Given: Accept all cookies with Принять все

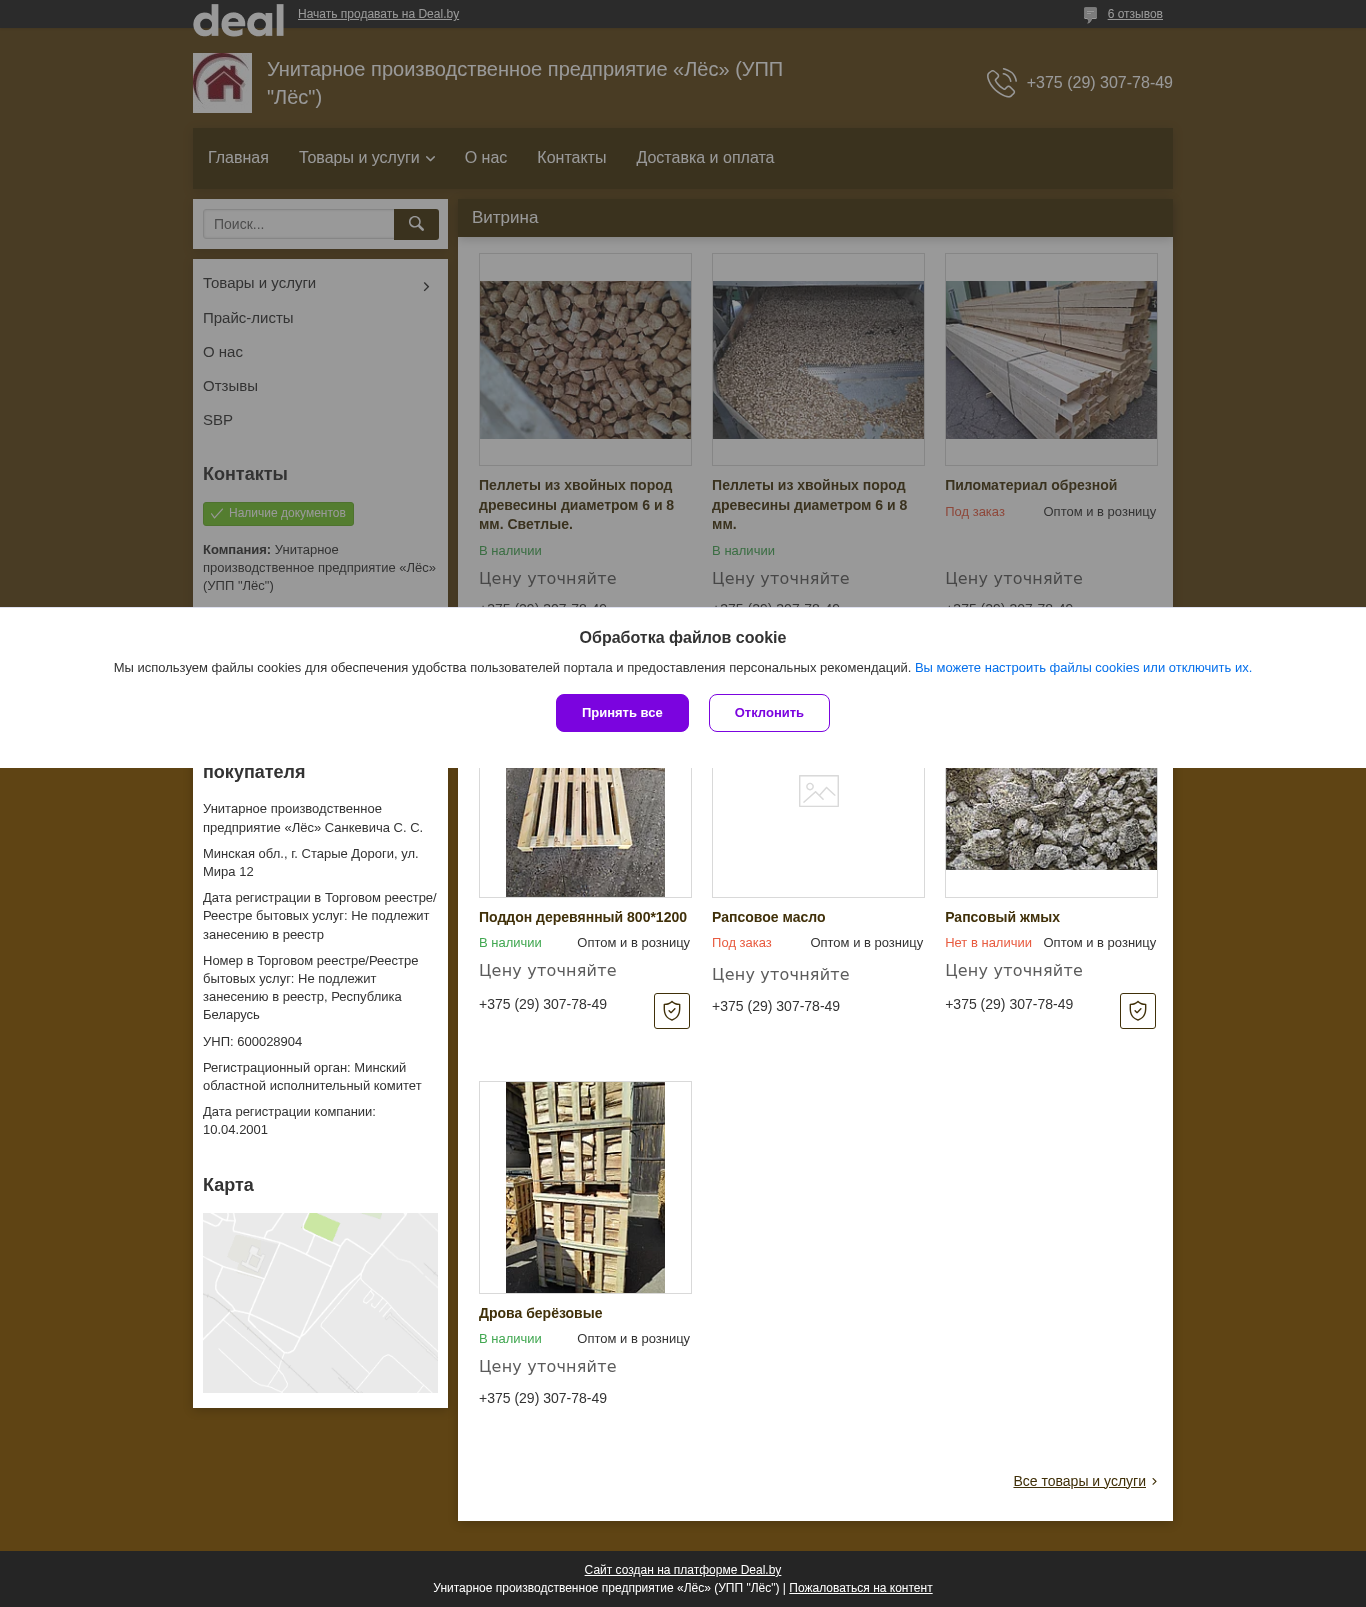Looking at the screenshot, I should click(x=622, y=713).
